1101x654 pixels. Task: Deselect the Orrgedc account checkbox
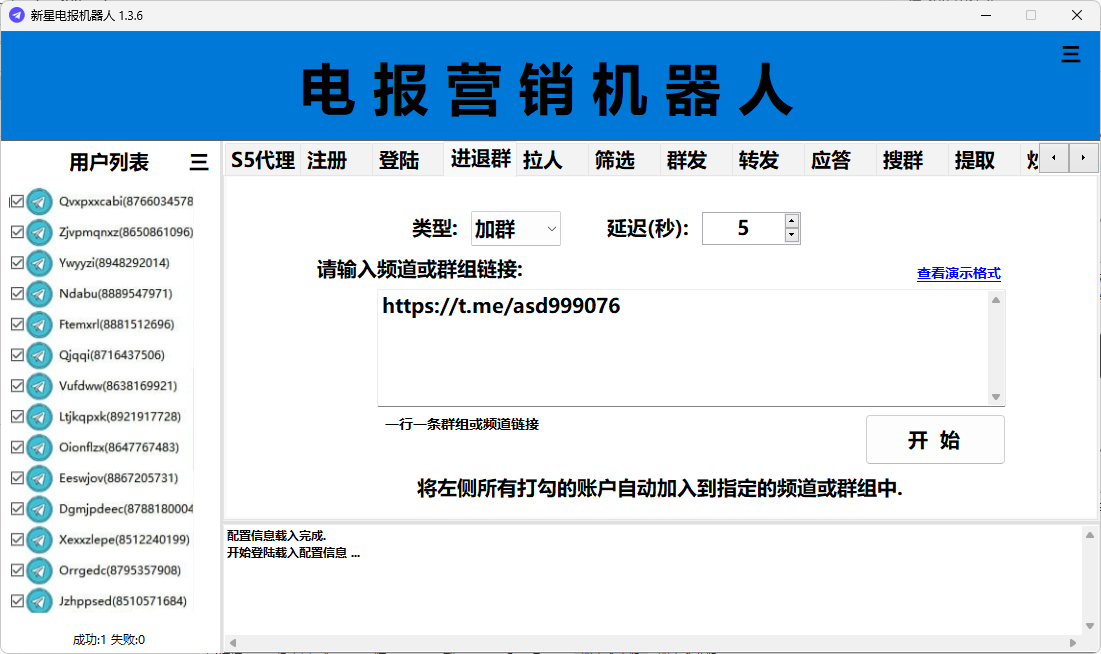(18, 570)
